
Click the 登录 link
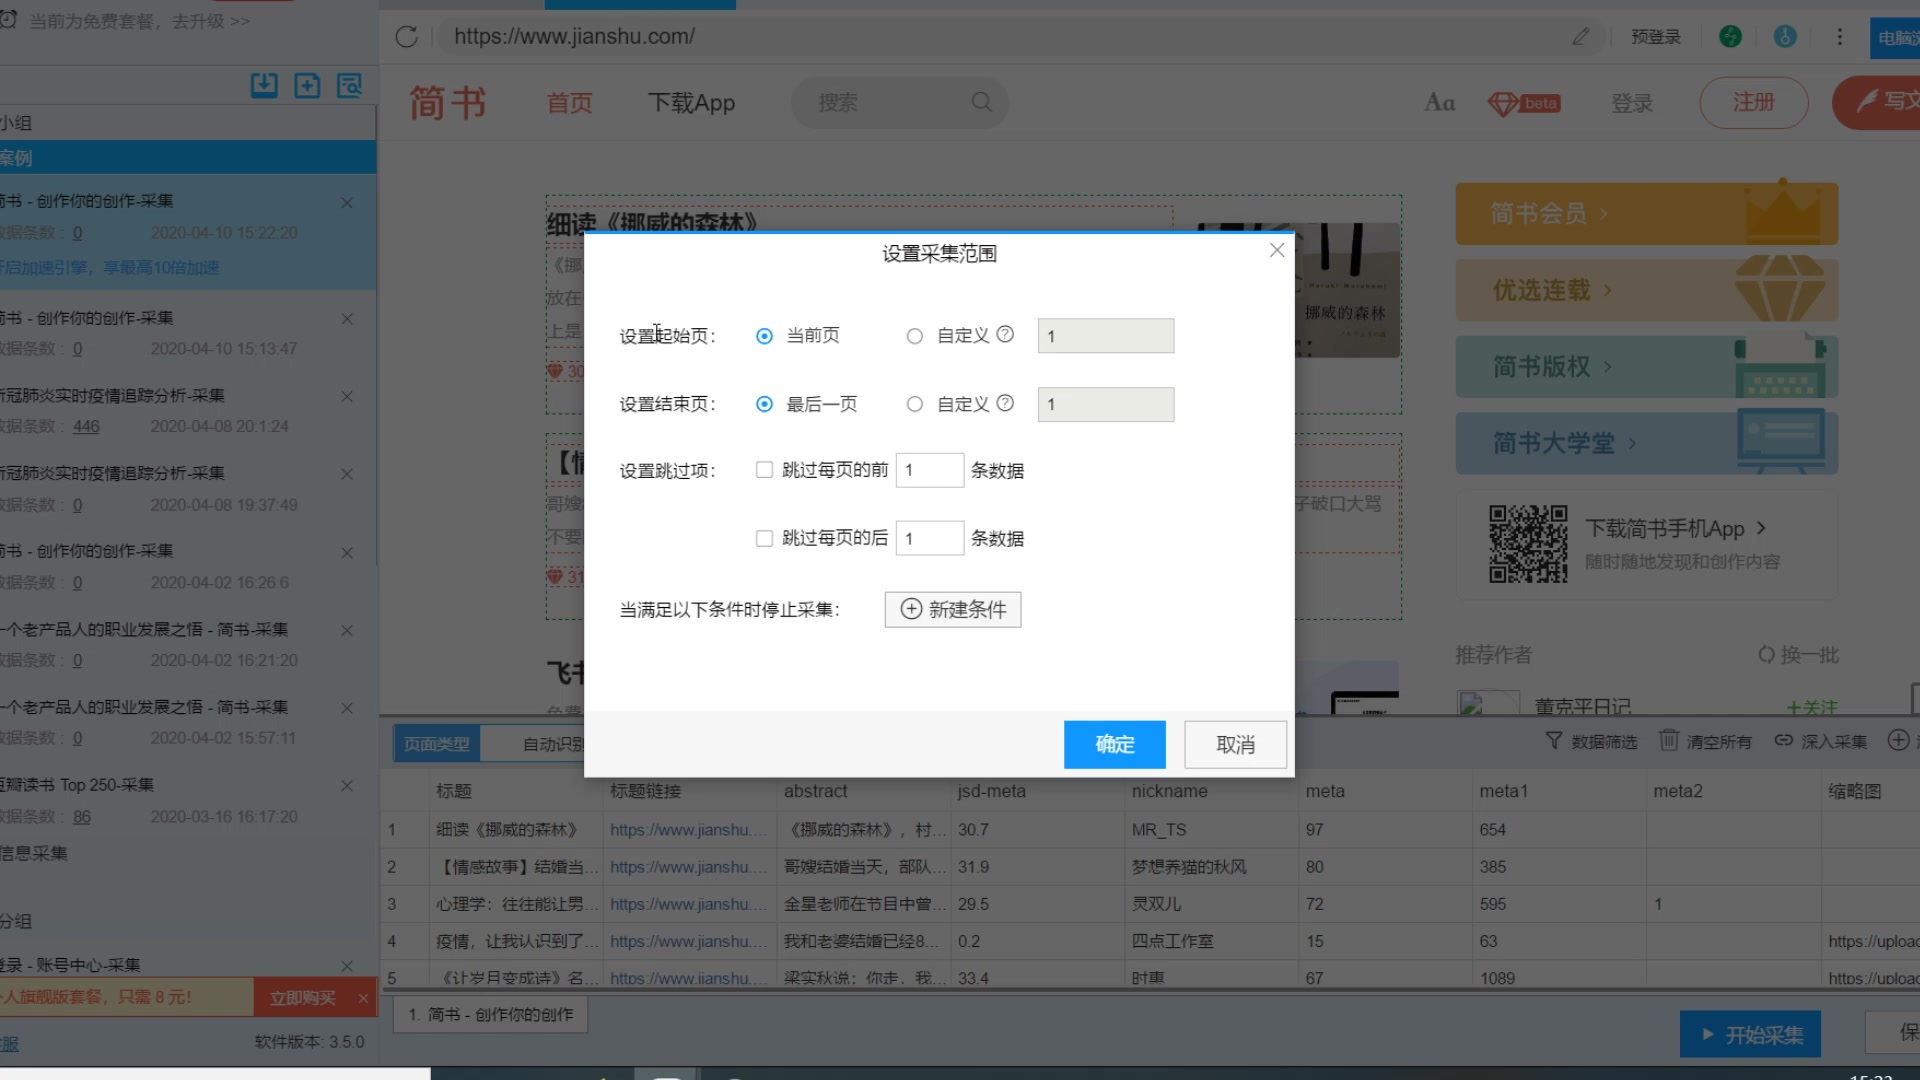tap(1632, 103)
